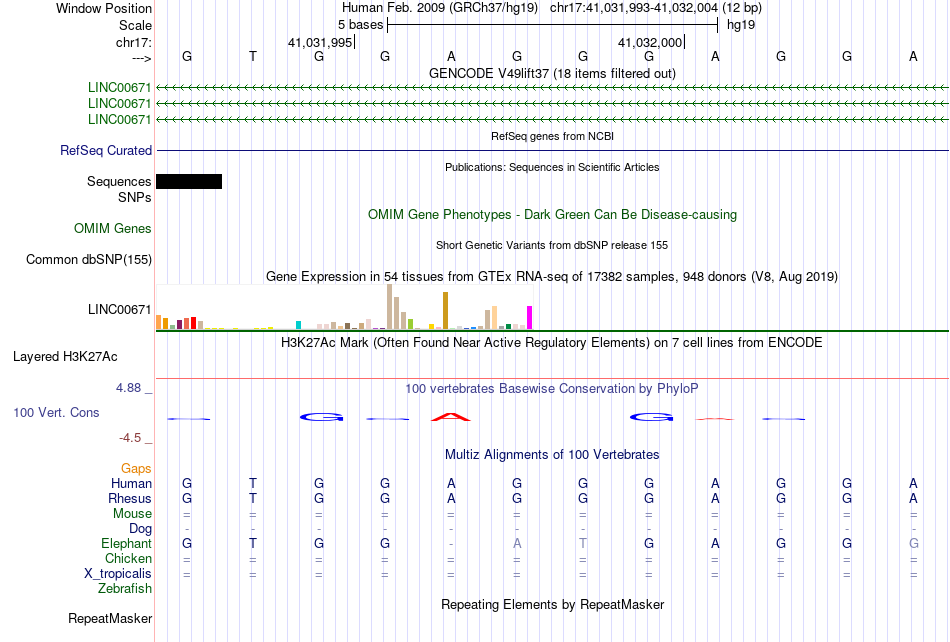Viewport: 950px width, 642px height.
Task: Click the cyan bar in GTEx expression chart
Action: click(298, 325)
